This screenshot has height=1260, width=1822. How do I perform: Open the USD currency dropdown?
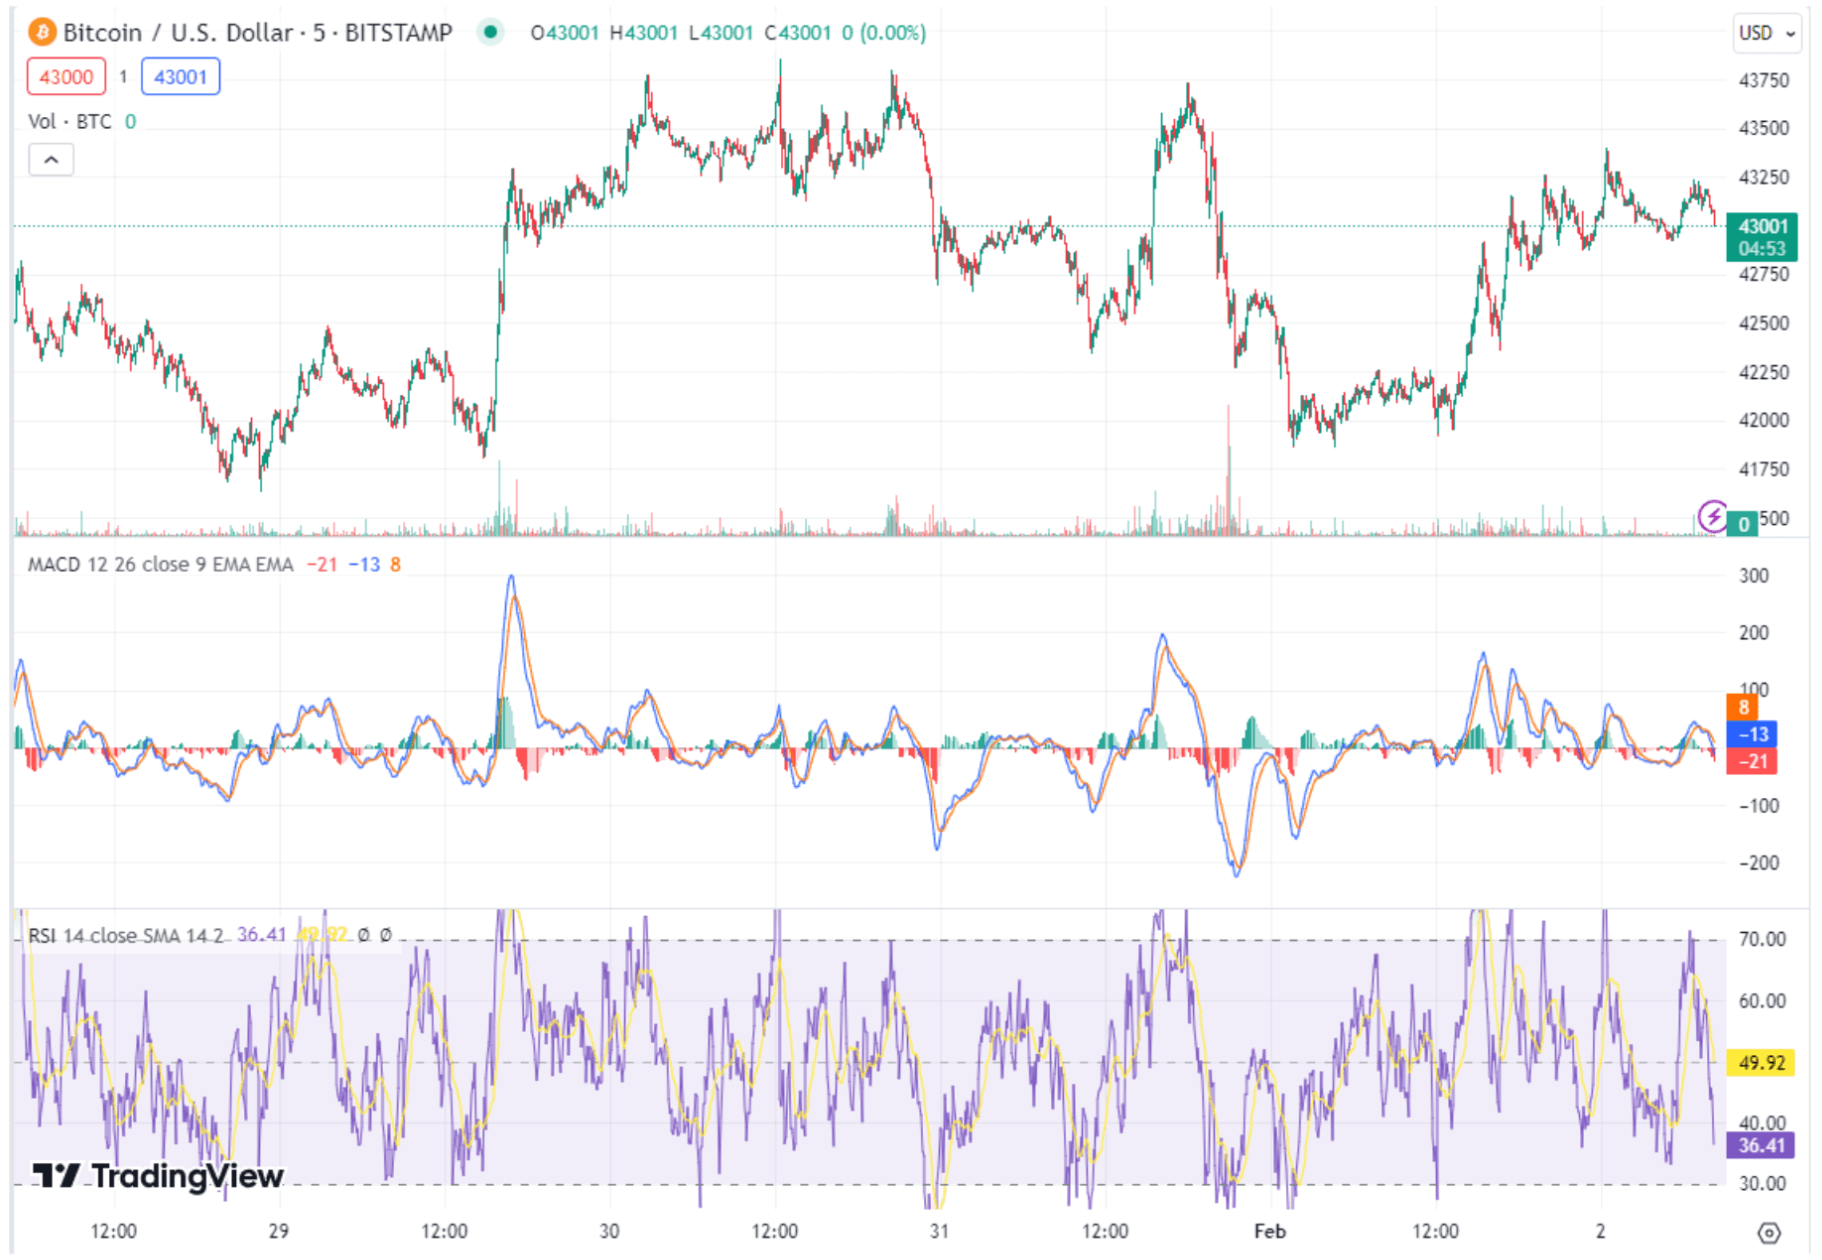tap(1766, 33)
